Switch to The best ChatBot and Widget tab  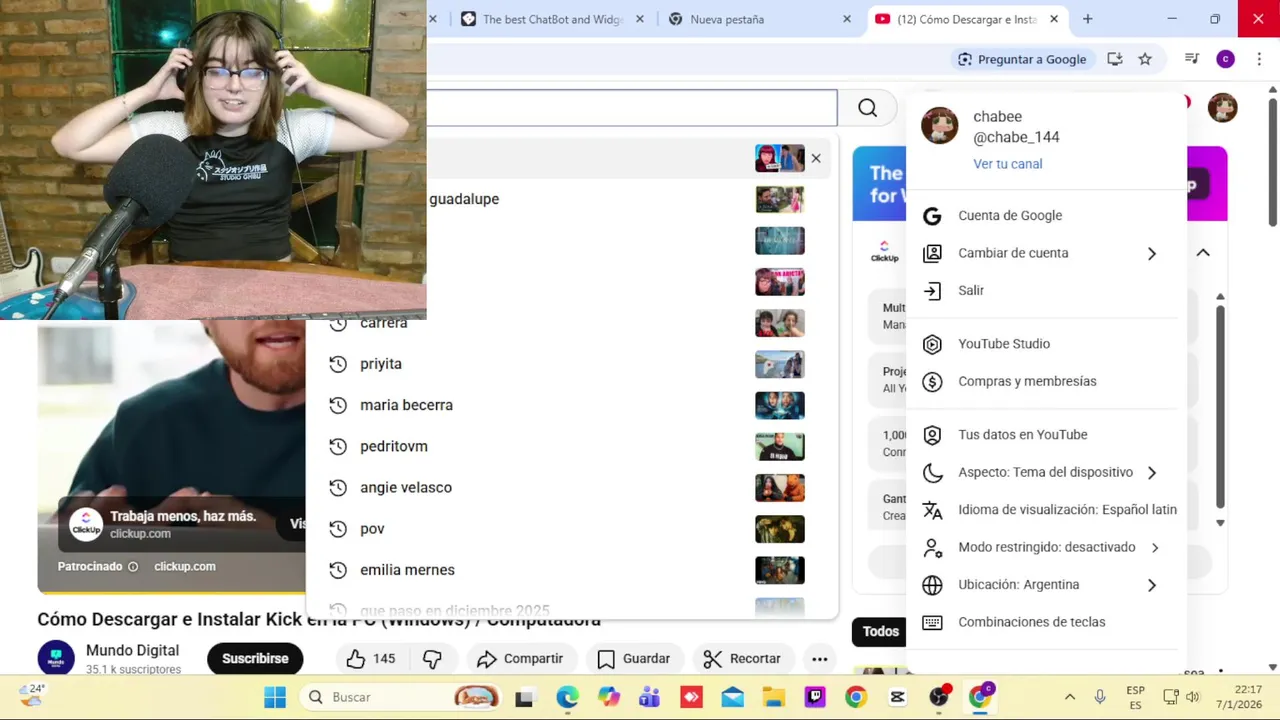pos(550,19)
